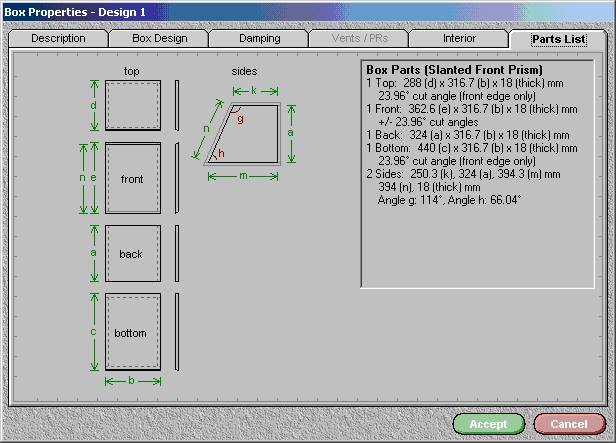
Task: Select the Damping tab
Action: pos(259,38)
